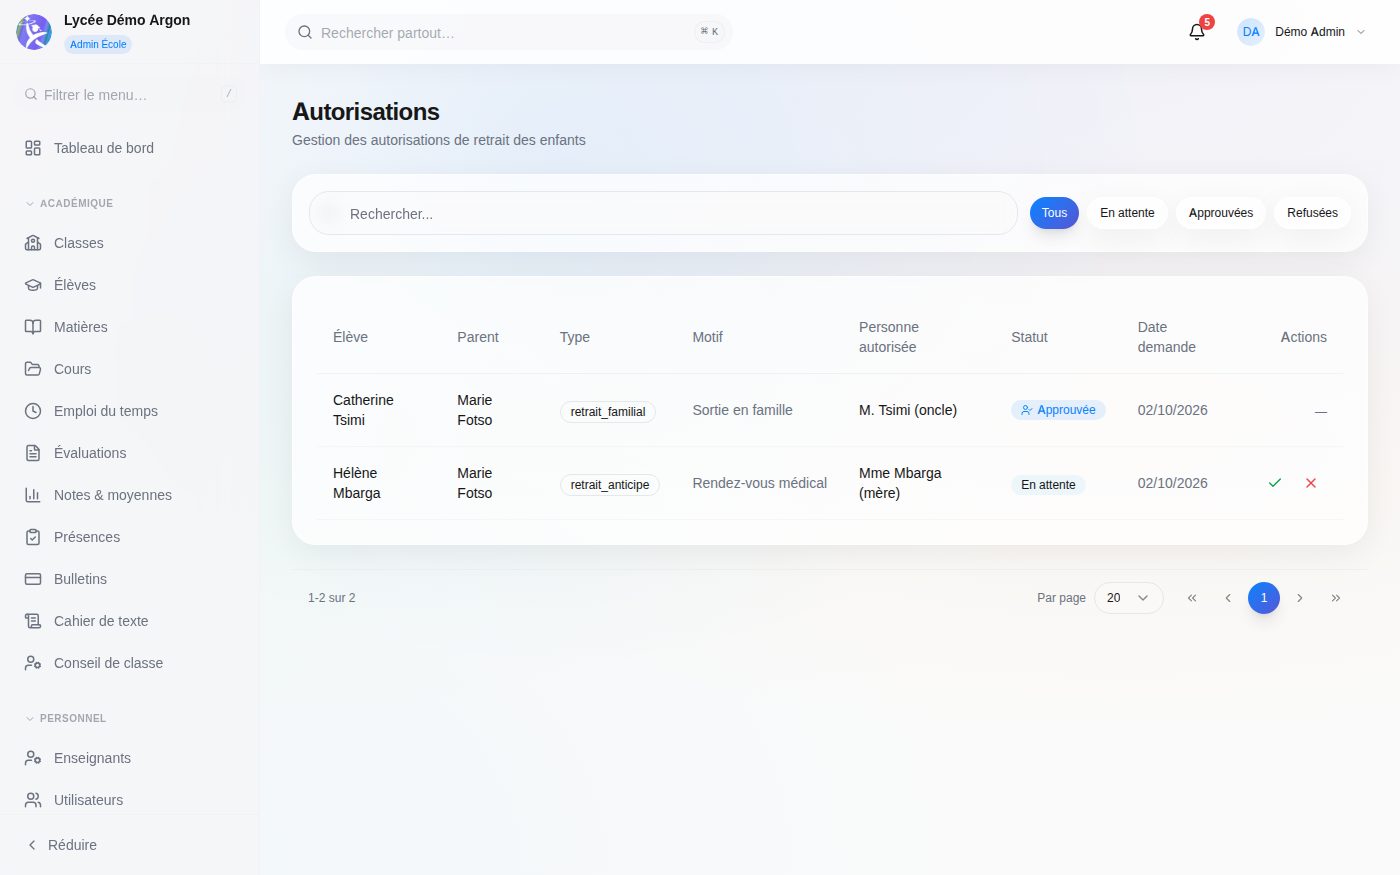
Task: Go to next page
Action: click(x=1300, y=598)
